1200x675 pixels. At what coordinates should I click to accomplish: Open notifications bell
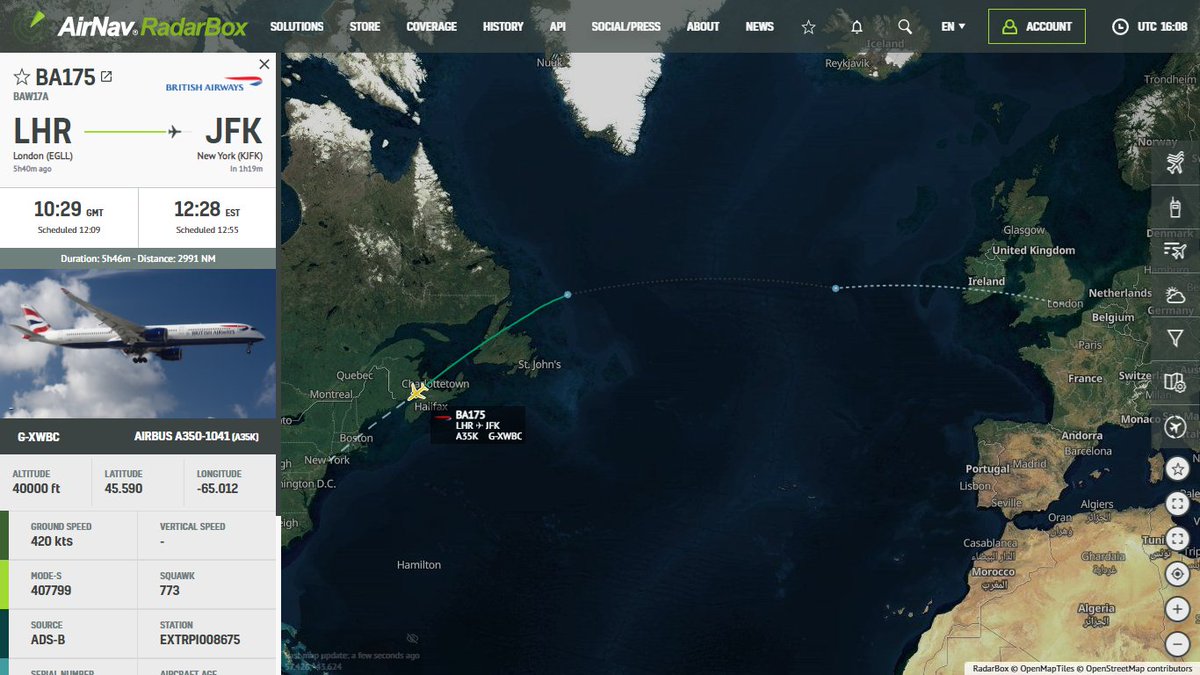click(857, 27)
